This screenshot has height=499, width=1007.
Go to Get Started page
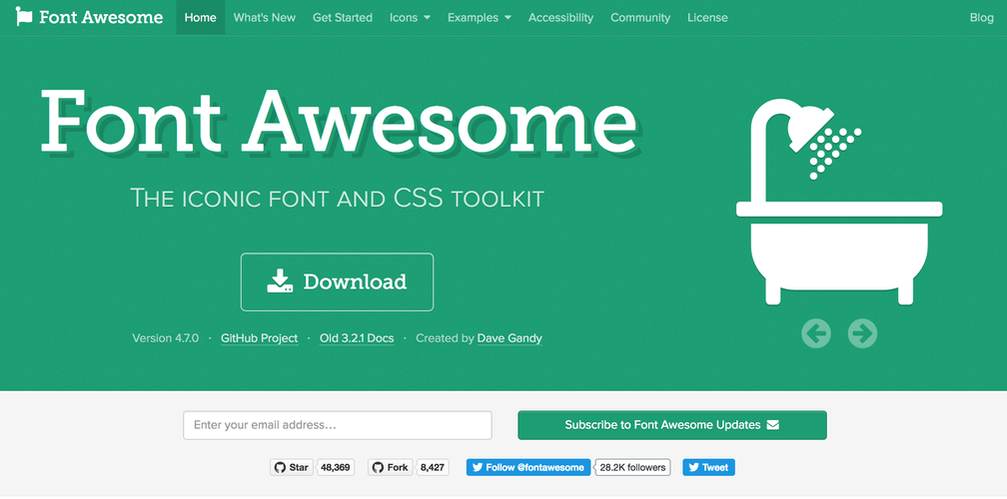342,17
